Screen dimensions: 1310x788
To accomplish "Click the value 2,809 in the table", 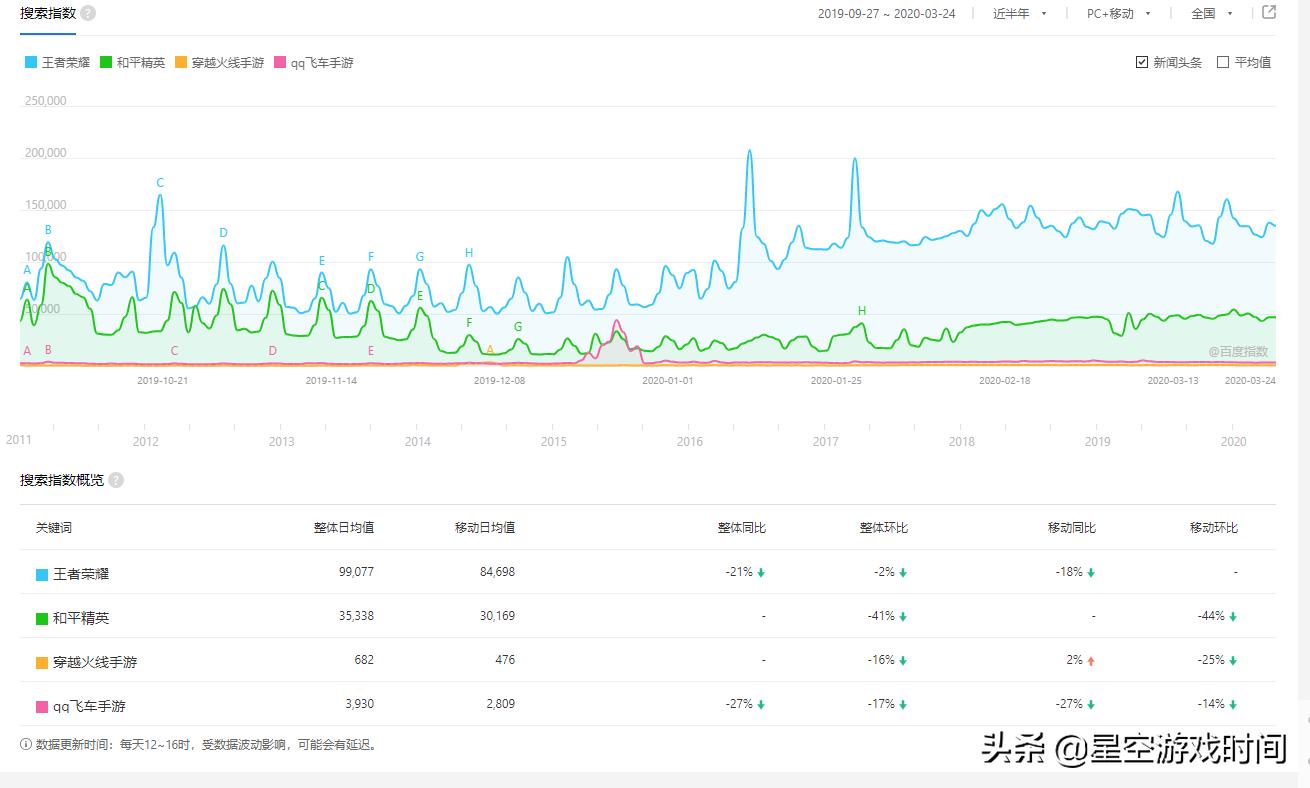I will (500, 704).
